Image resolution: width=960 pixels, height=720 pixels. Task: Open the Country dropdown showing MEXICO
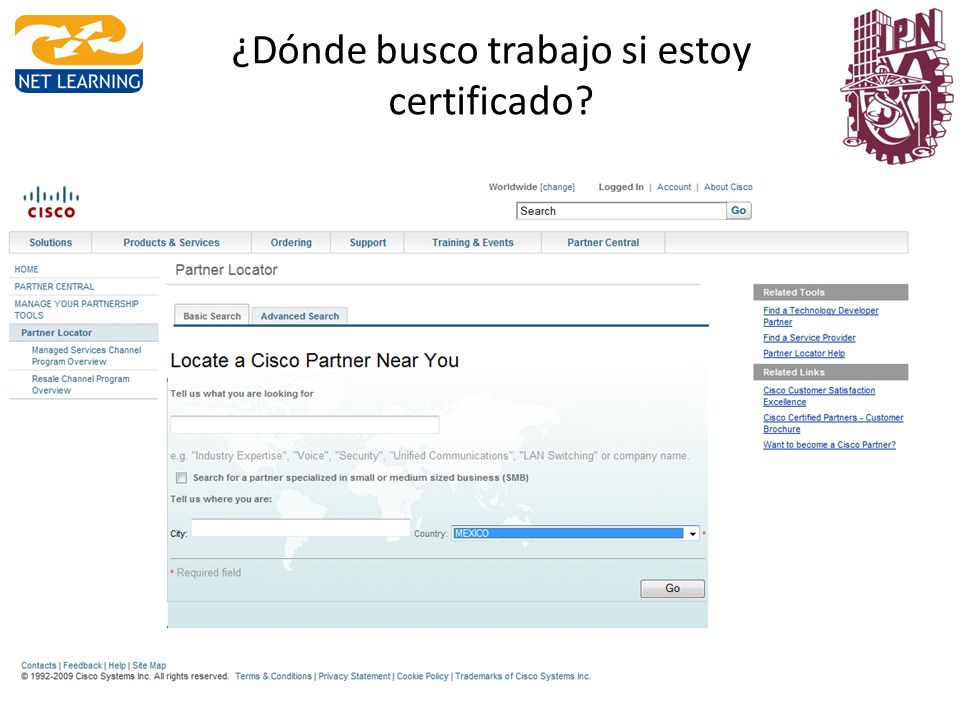(576, 533)
